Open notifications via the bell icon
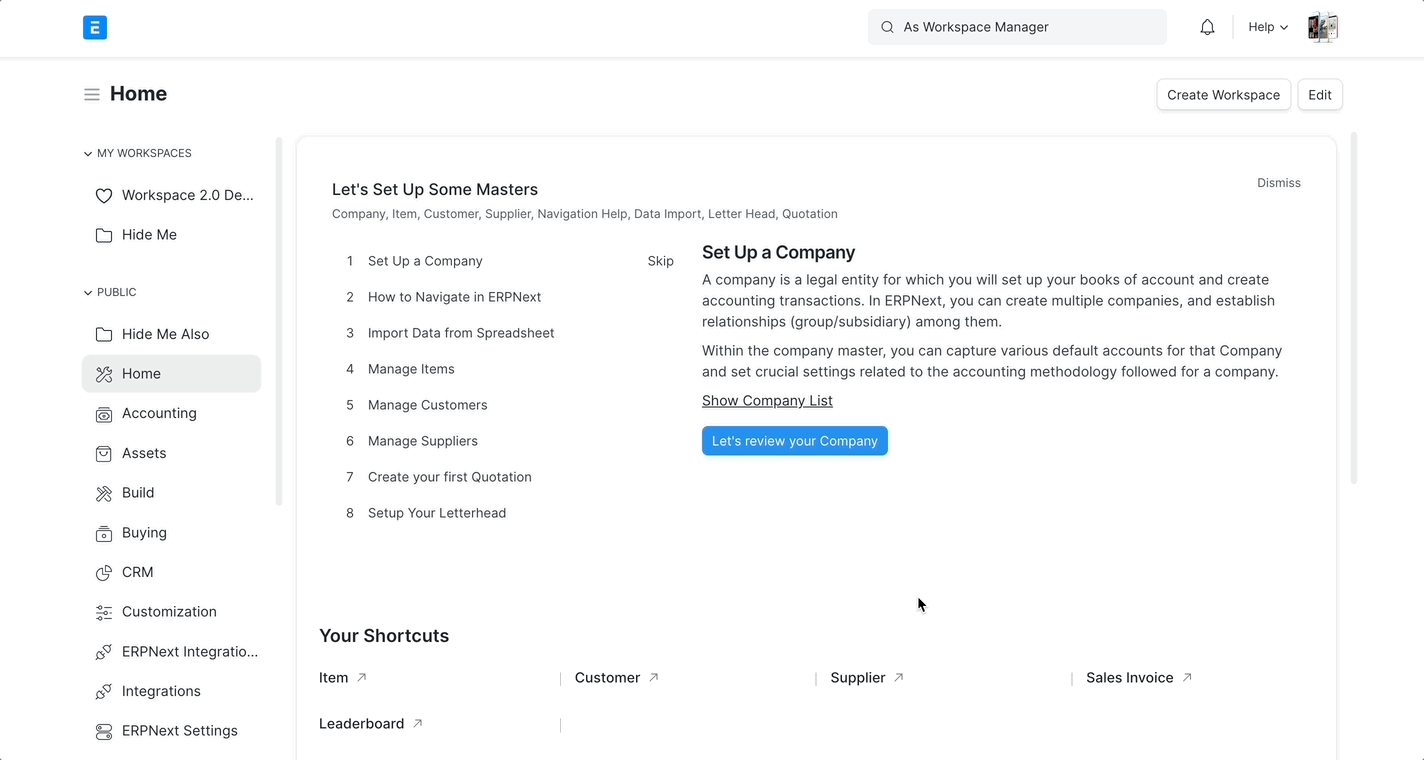1424x760 pixels. click(1207, 27)
